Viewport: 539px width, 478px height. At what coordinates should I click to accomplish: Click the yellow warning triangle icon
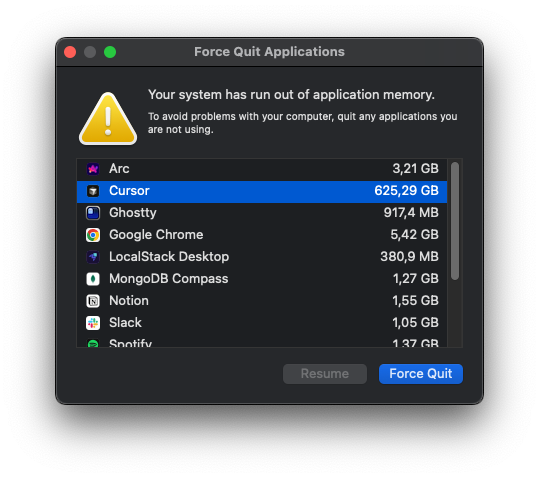(108, 119)
